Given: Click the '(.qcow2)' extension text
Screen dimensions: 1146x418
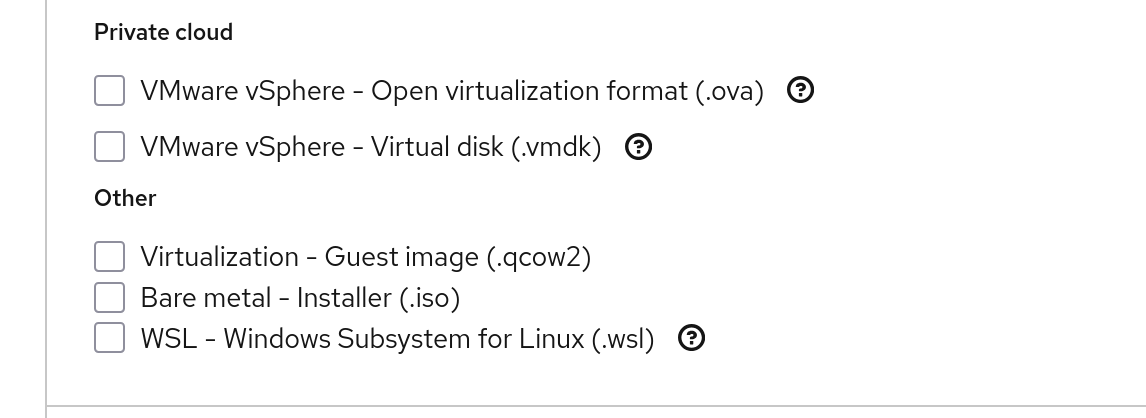Looking at the screenshot, I should tap(538, 257).
